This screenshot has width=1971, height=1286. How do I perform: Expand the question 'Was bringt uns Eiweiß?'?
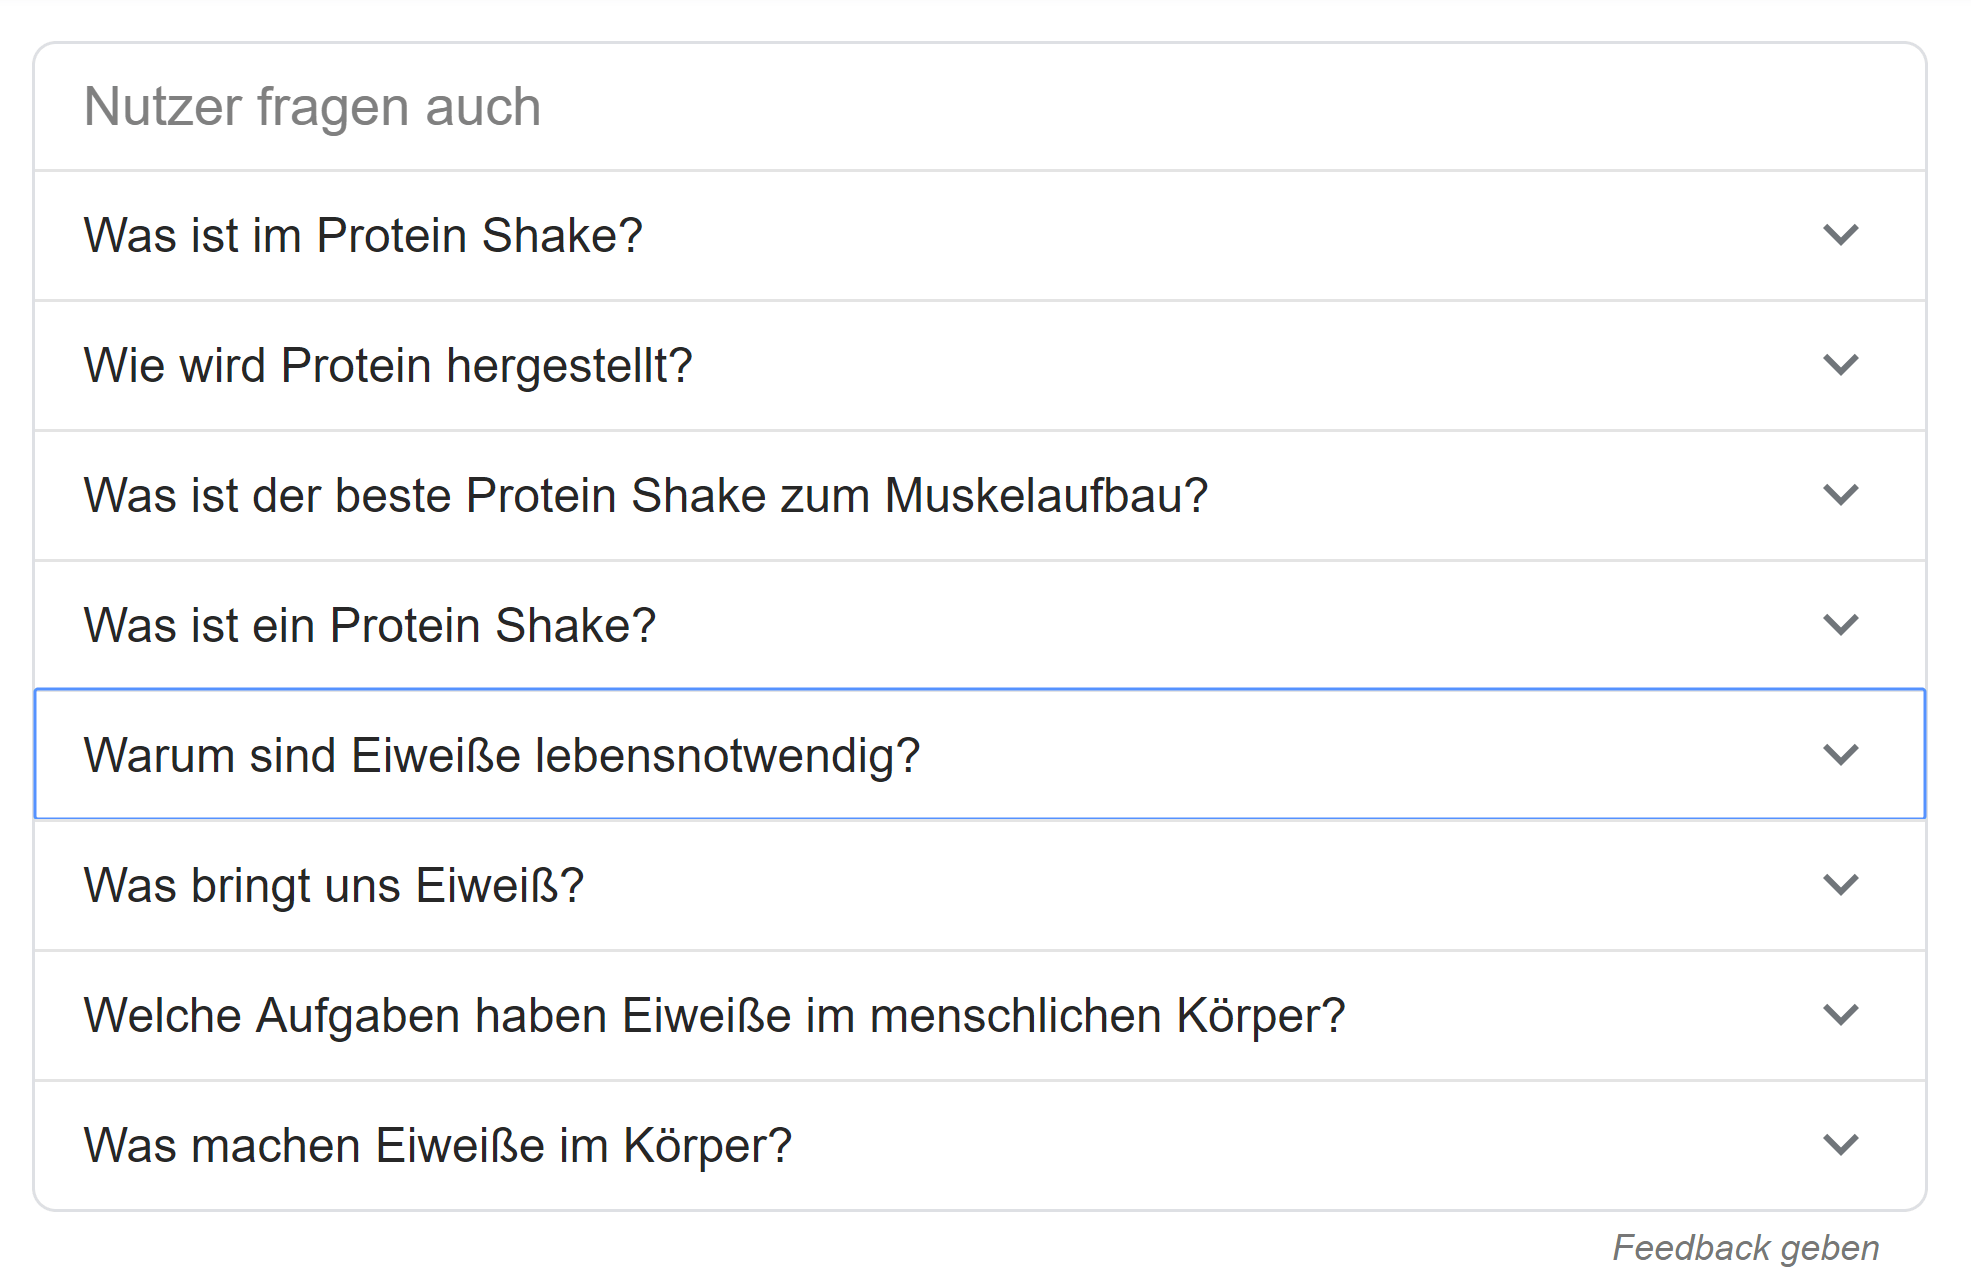tap(334, 886)
